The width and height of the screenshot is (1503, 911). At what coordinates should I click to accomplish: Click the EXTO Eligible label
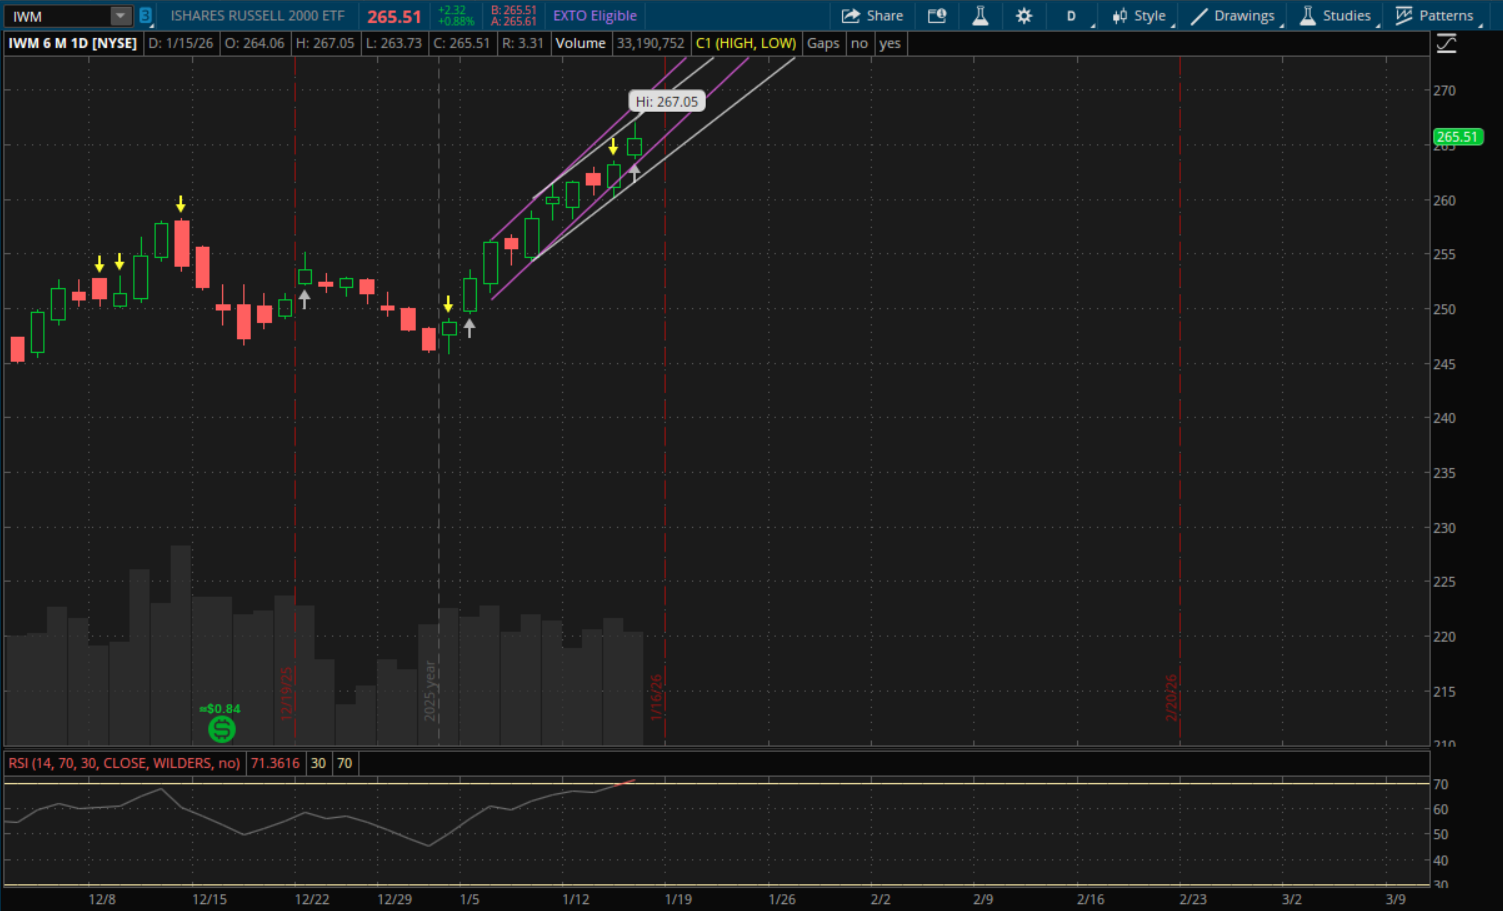(595, 16)
